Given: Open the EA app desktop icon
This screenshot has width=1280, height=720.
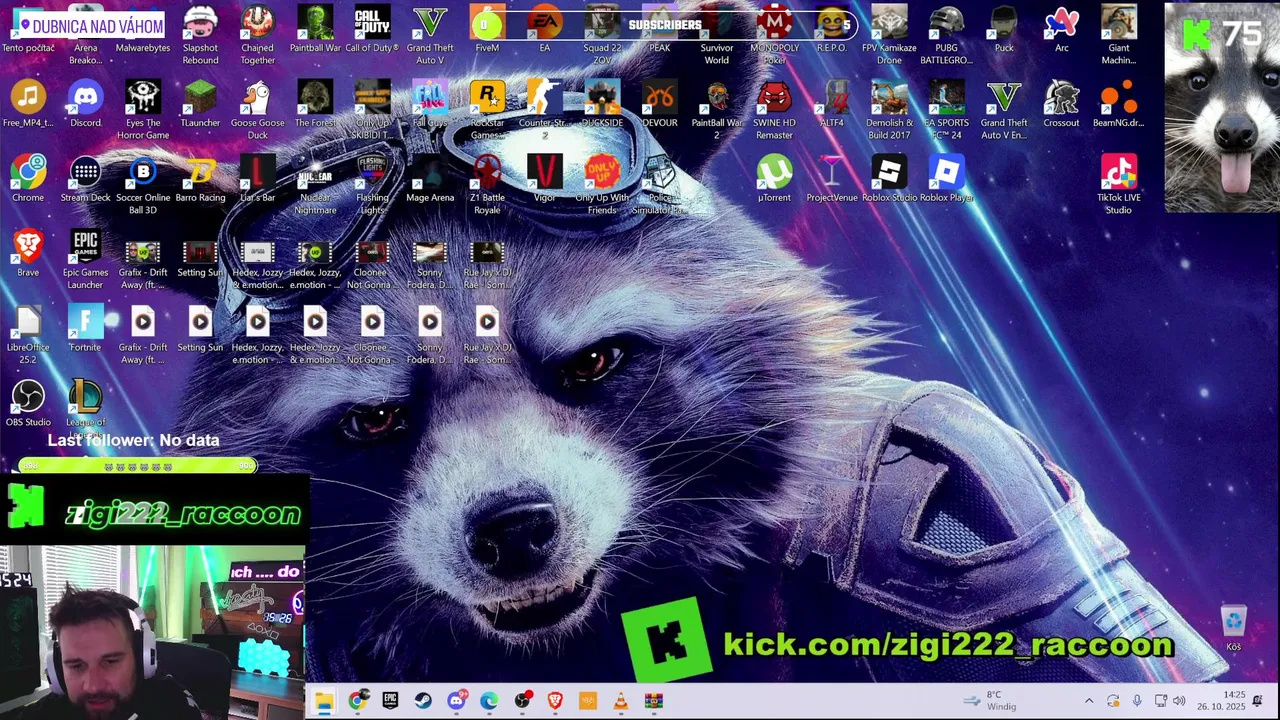Looking at the screenshot, I should [544, 30].
